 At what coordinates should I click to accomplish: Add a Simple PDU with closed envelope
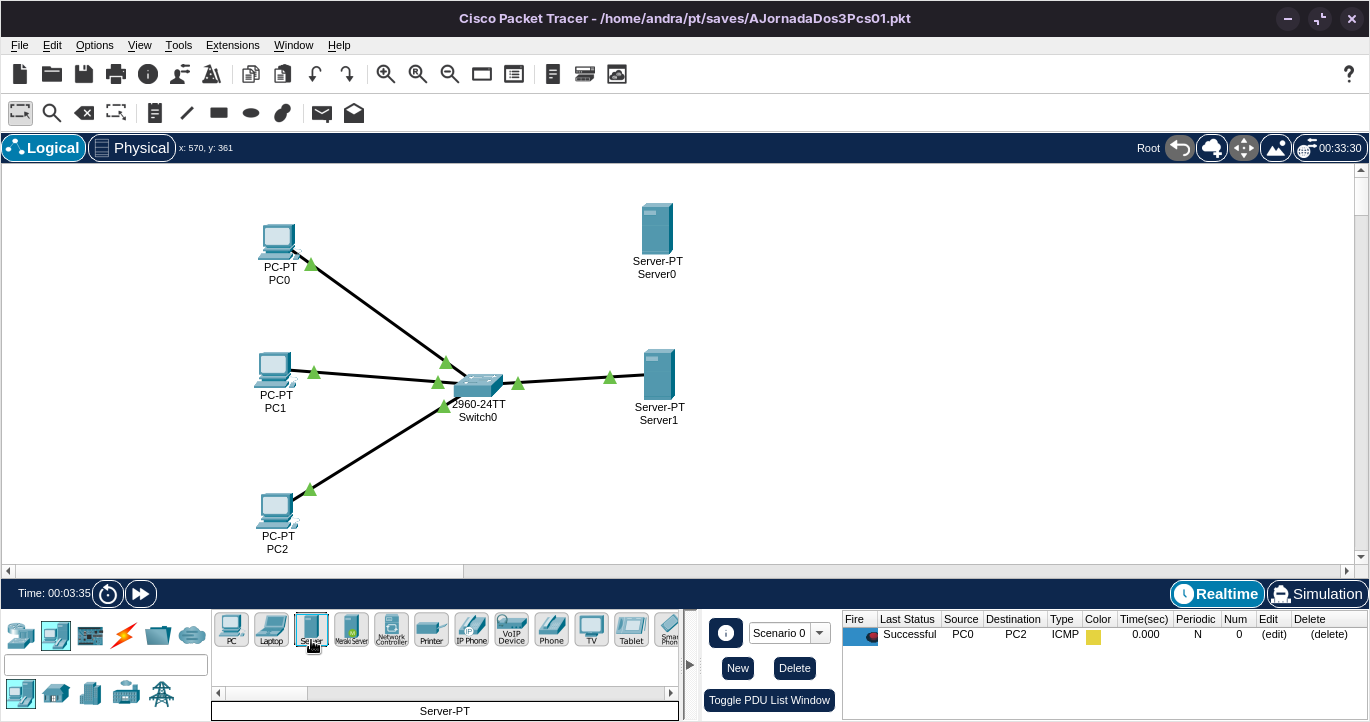click(x=322, y=113)
